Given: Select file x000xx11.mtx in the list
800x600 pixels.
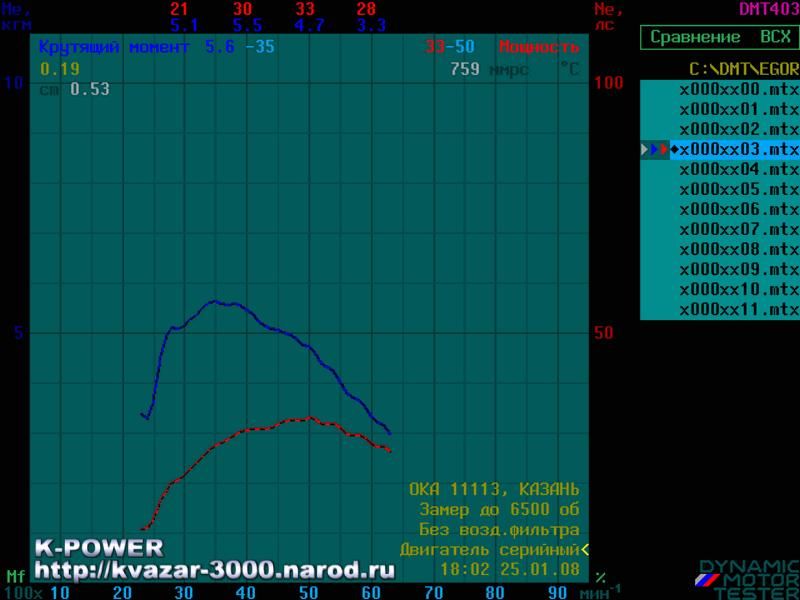Looking at the screenshot, I should (x=738, y=309).
